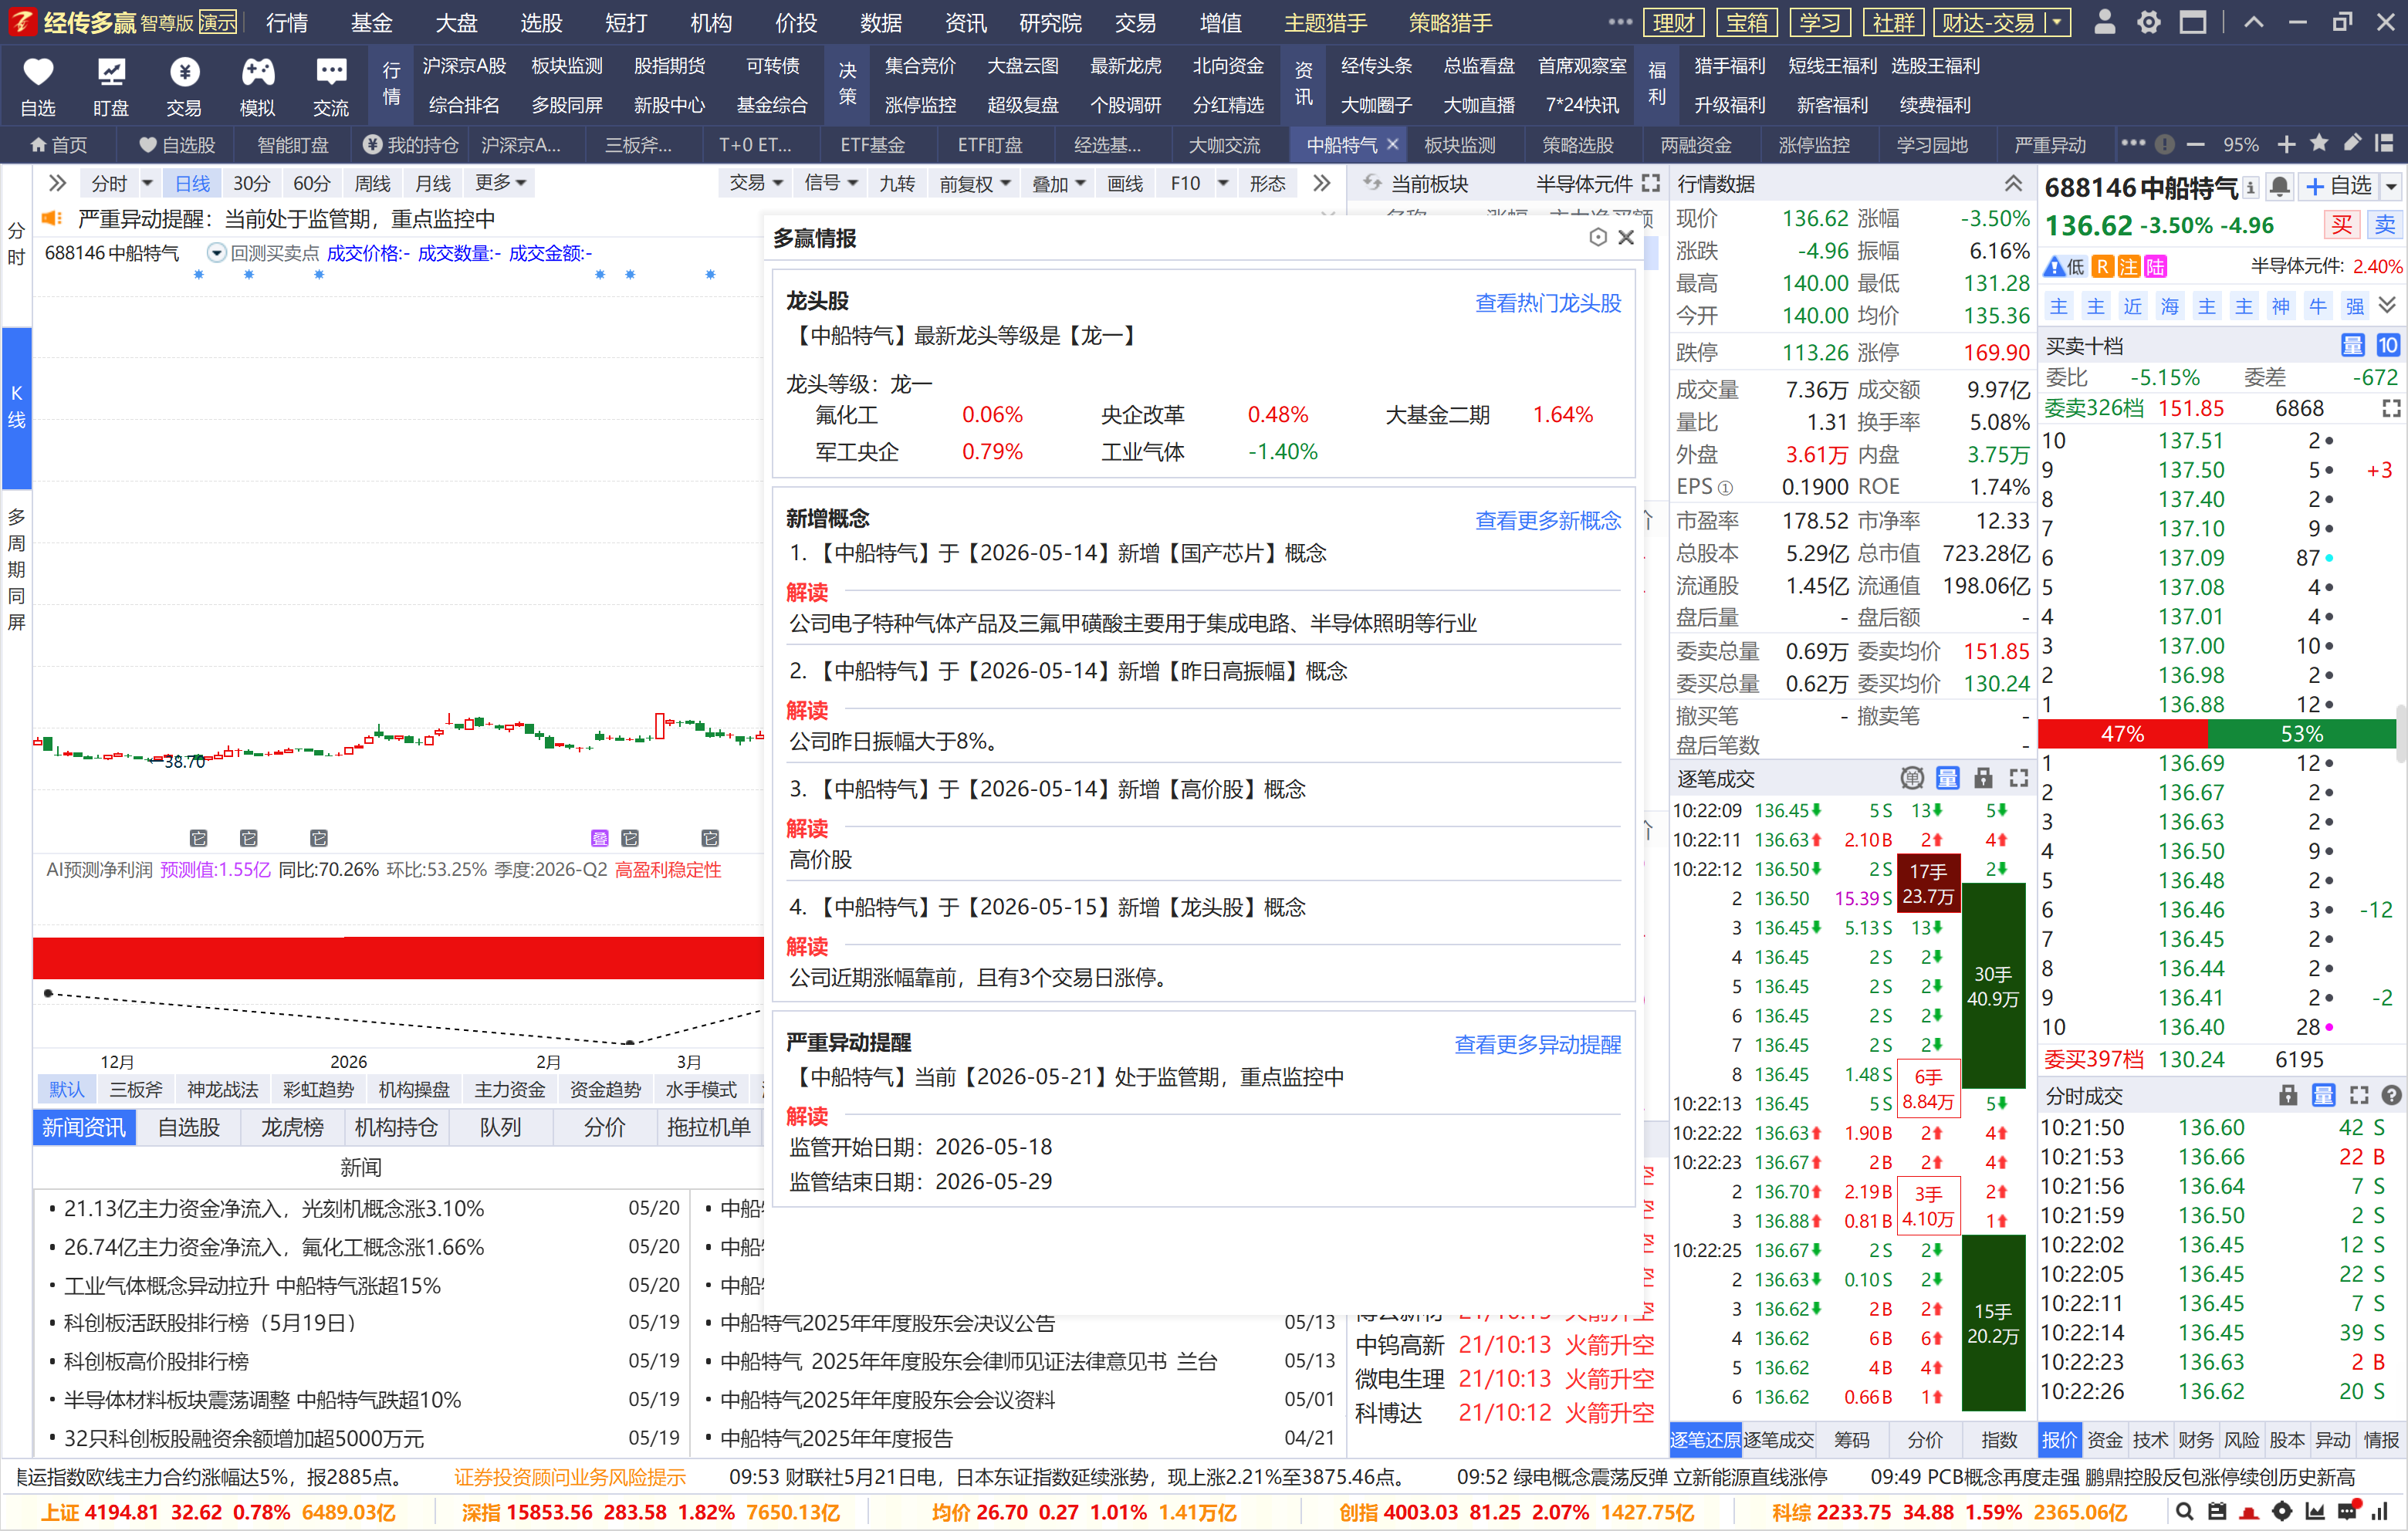2408x1531 pixels.
Task: Click settings hexagon icon in 多赢情报 popup
Action: tap(1597, 237)
